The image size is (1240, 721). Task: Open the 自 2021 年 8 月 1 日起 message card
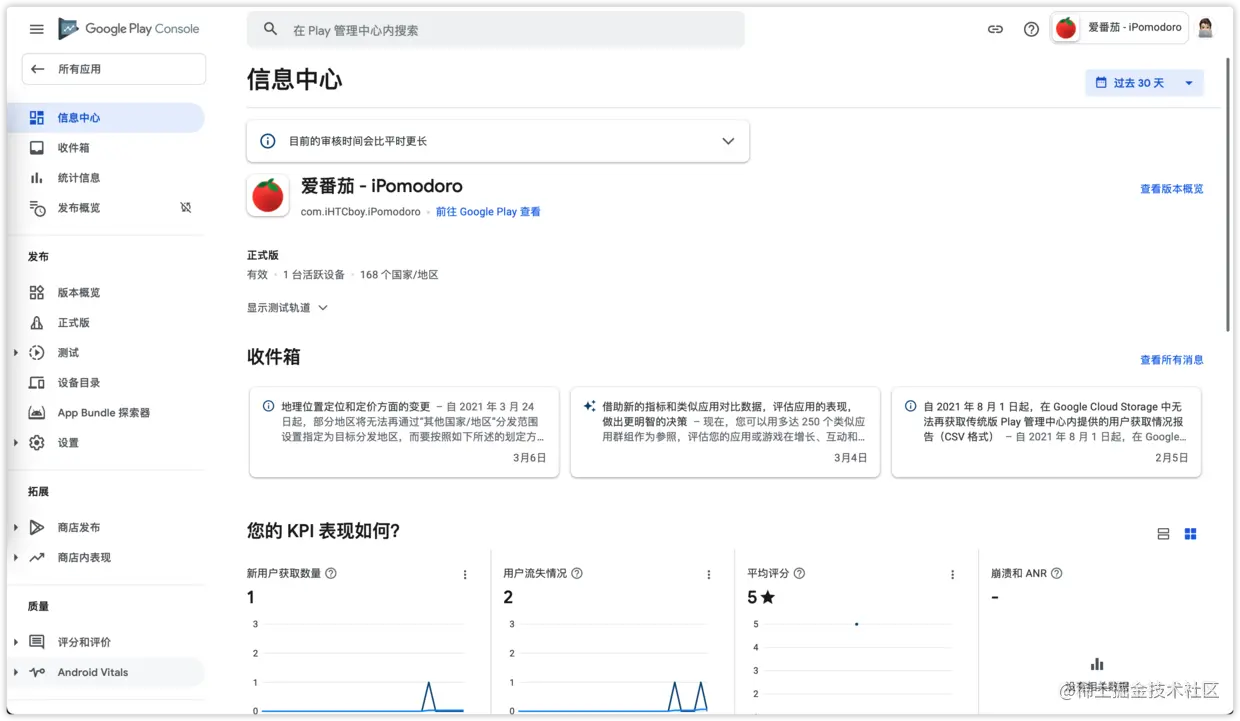tap(1046, 432)
